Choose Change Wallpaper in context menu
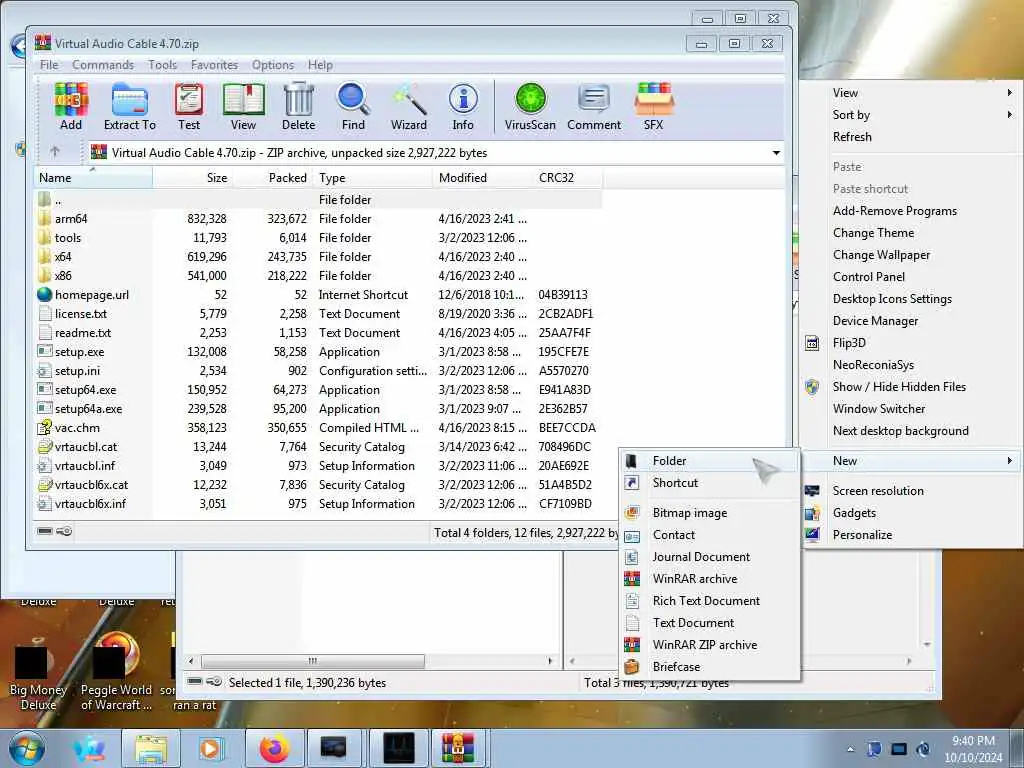This screenshot has width=1024, height=768. coord(912,255)
